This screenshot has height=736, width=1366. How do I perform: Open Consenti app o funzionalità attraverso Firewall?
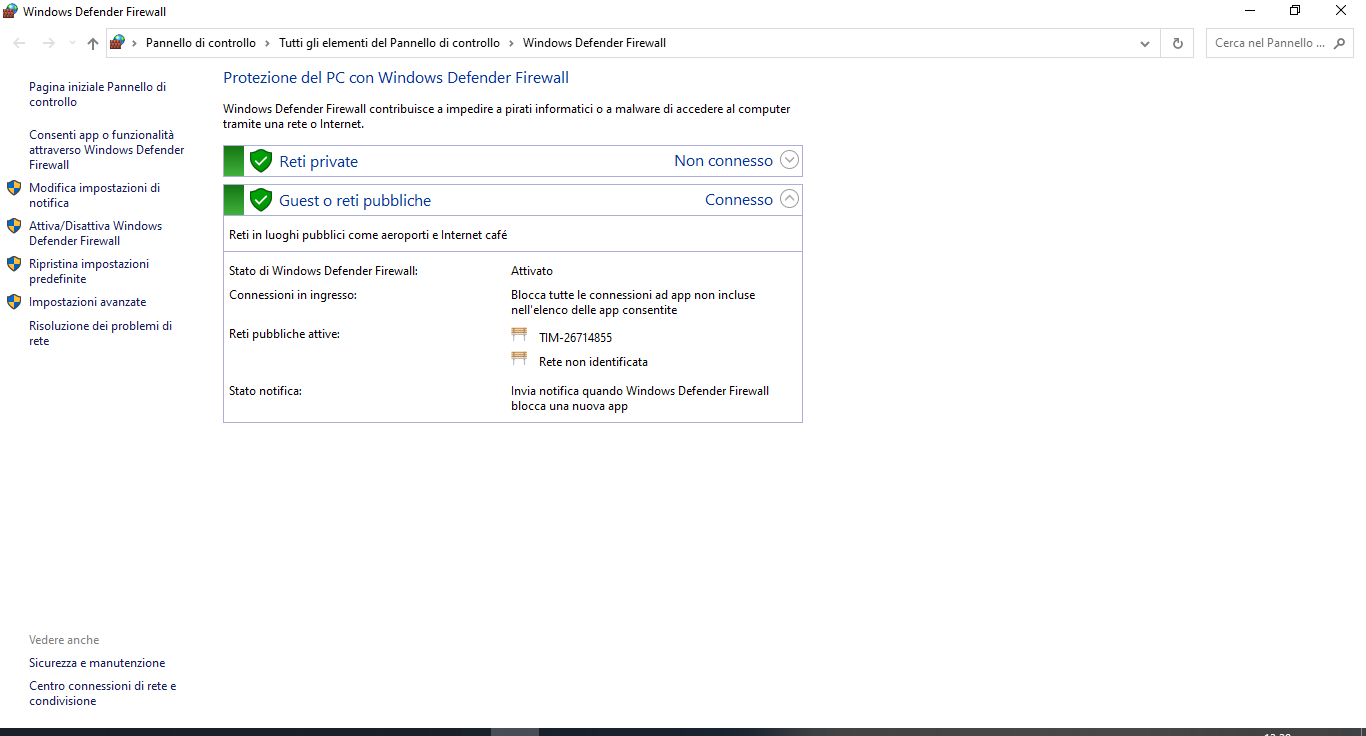click(x=107, y=150)
